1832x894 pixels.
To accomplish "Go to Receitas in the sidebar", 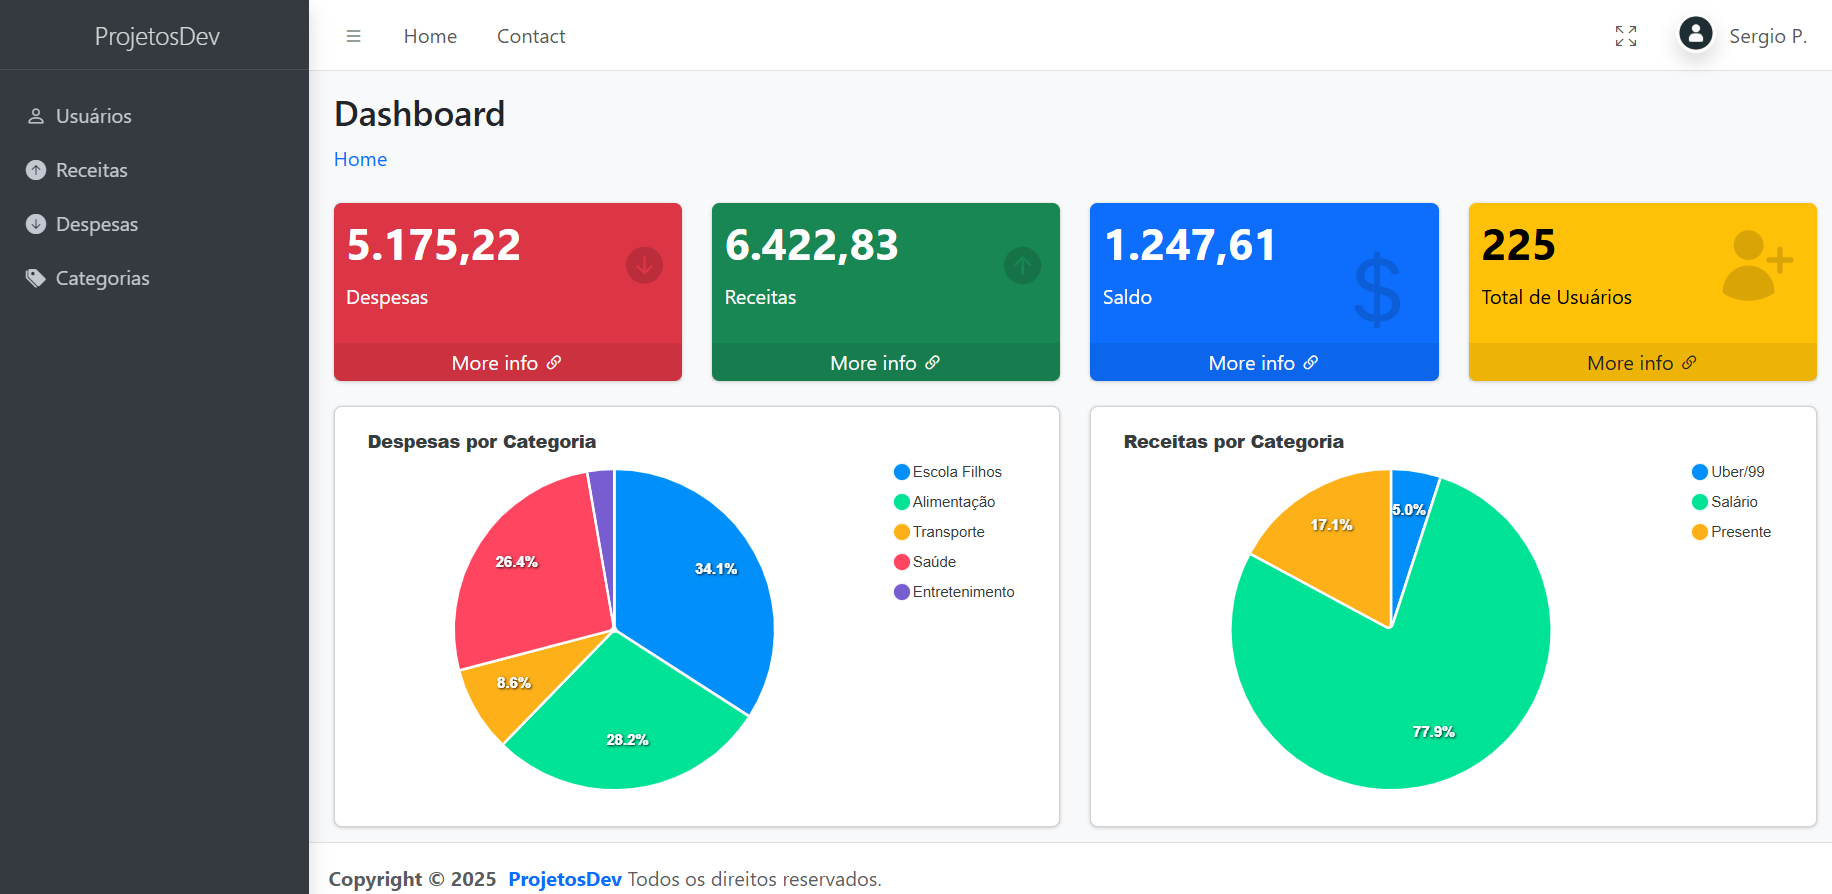I will tap(91, 170).
